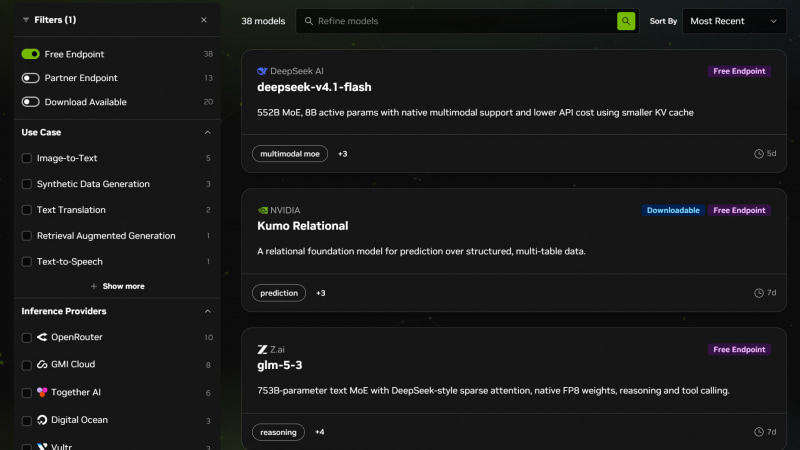Click the NVIDIA eye logo

[263, 210]
